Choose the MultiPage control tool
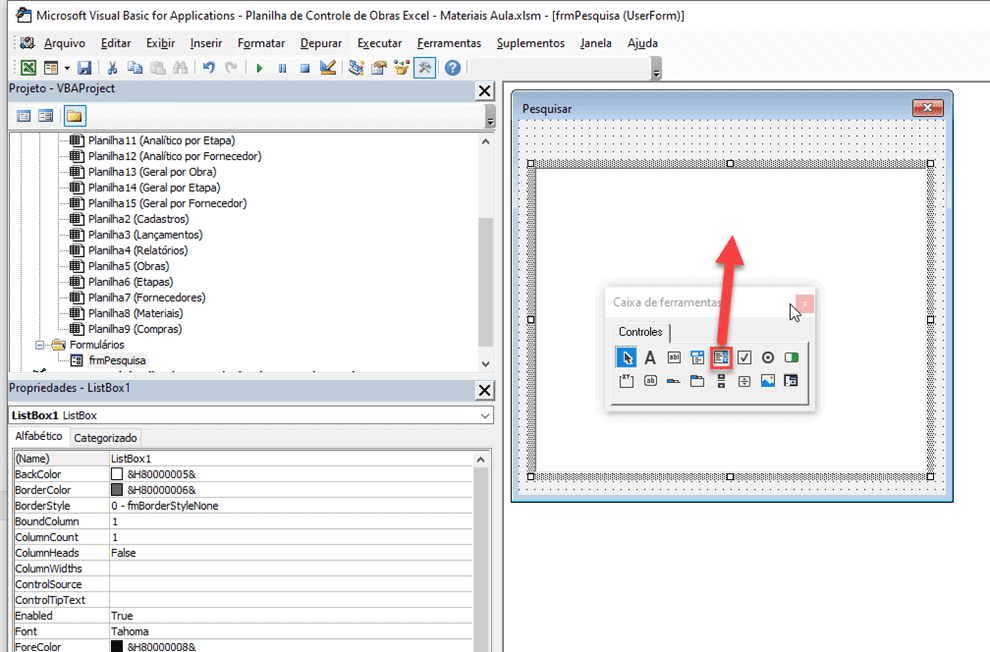The image size is (990, 652). coord(697,381)
